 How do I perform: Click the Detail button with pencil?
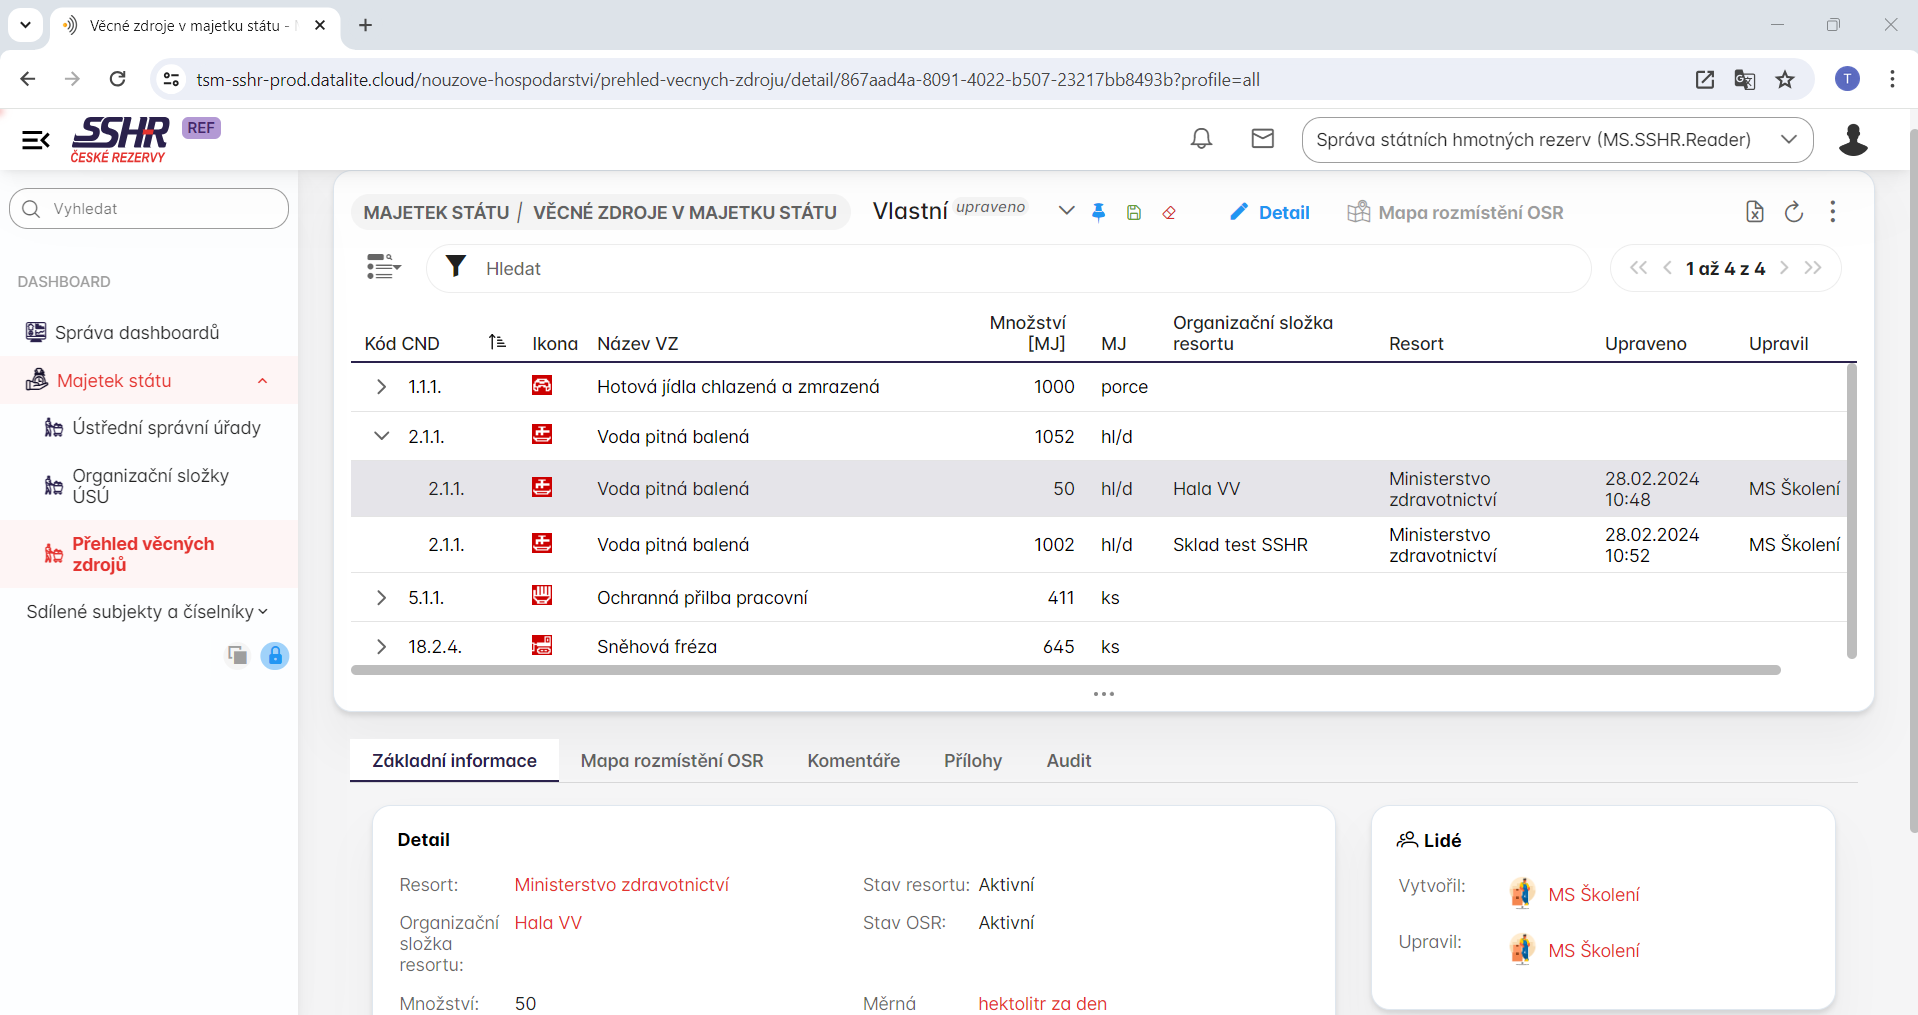pos(1269,212)
